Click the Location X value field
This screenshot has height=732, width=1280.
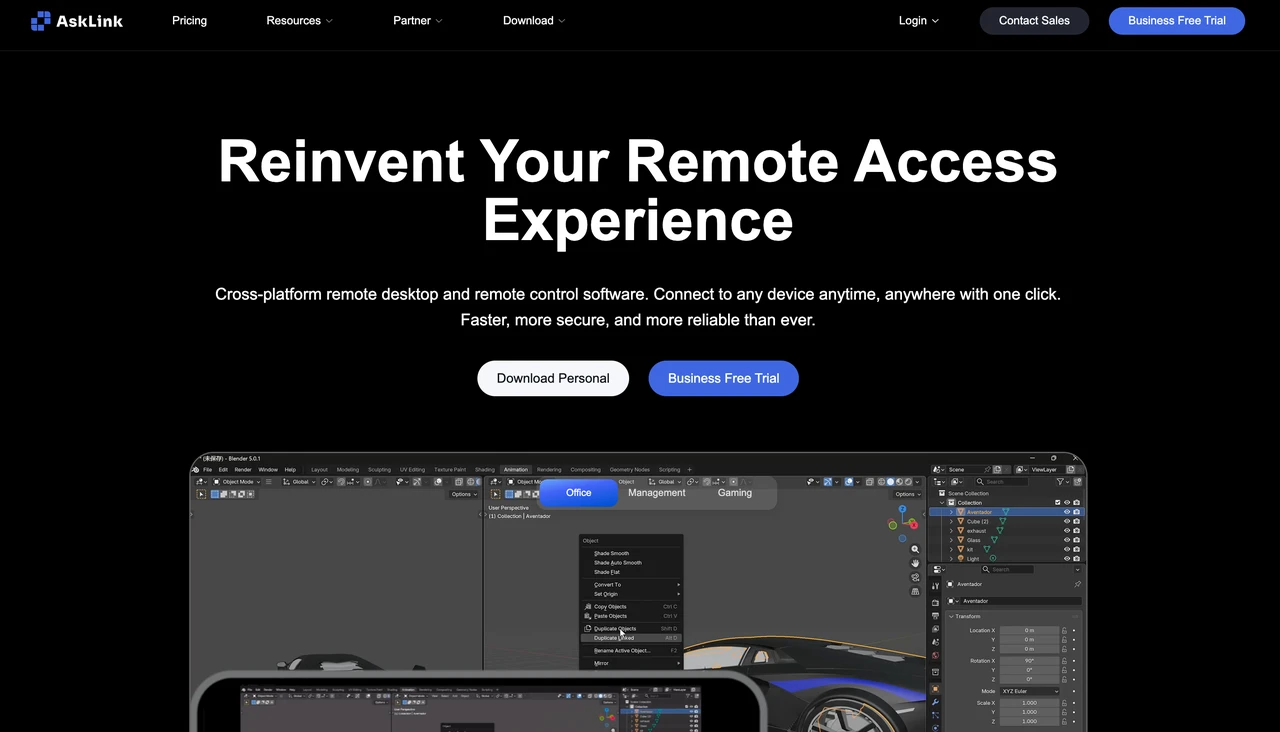(1030, 631)
